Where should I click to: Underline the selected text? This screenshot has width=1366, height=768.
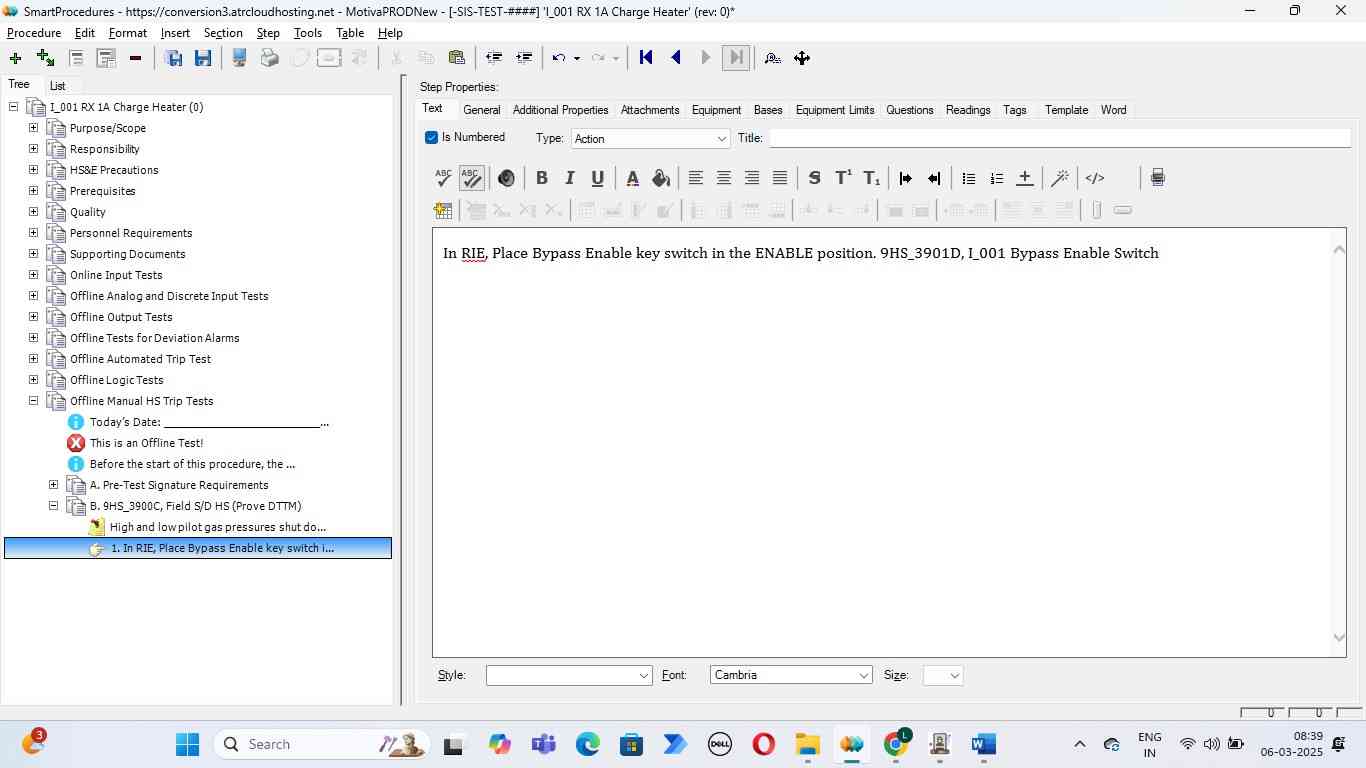tap(598, 178)
